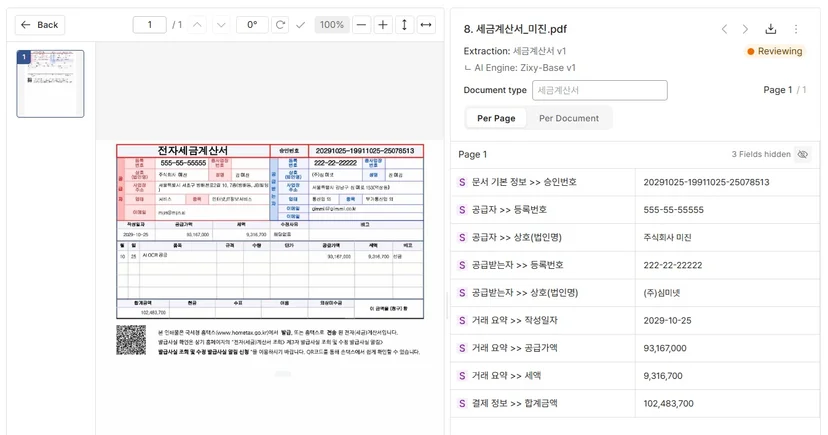Select the 공급받는자 >> 상호(법인명) field label
The width and height of the screenshot is (828, 435).
click(x=525, y=293)
